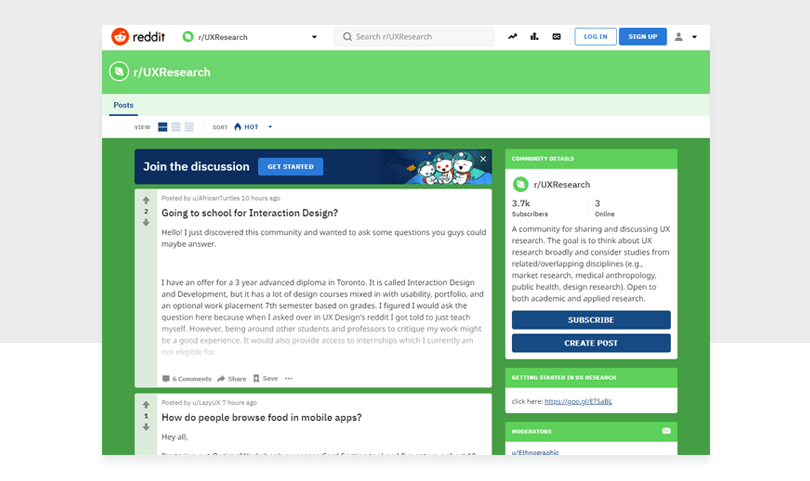Viewport: 810px width, 481px height.
Task: Expand the arrow beside the user icon
Action: pyautogui.click(x=694, y=37)
